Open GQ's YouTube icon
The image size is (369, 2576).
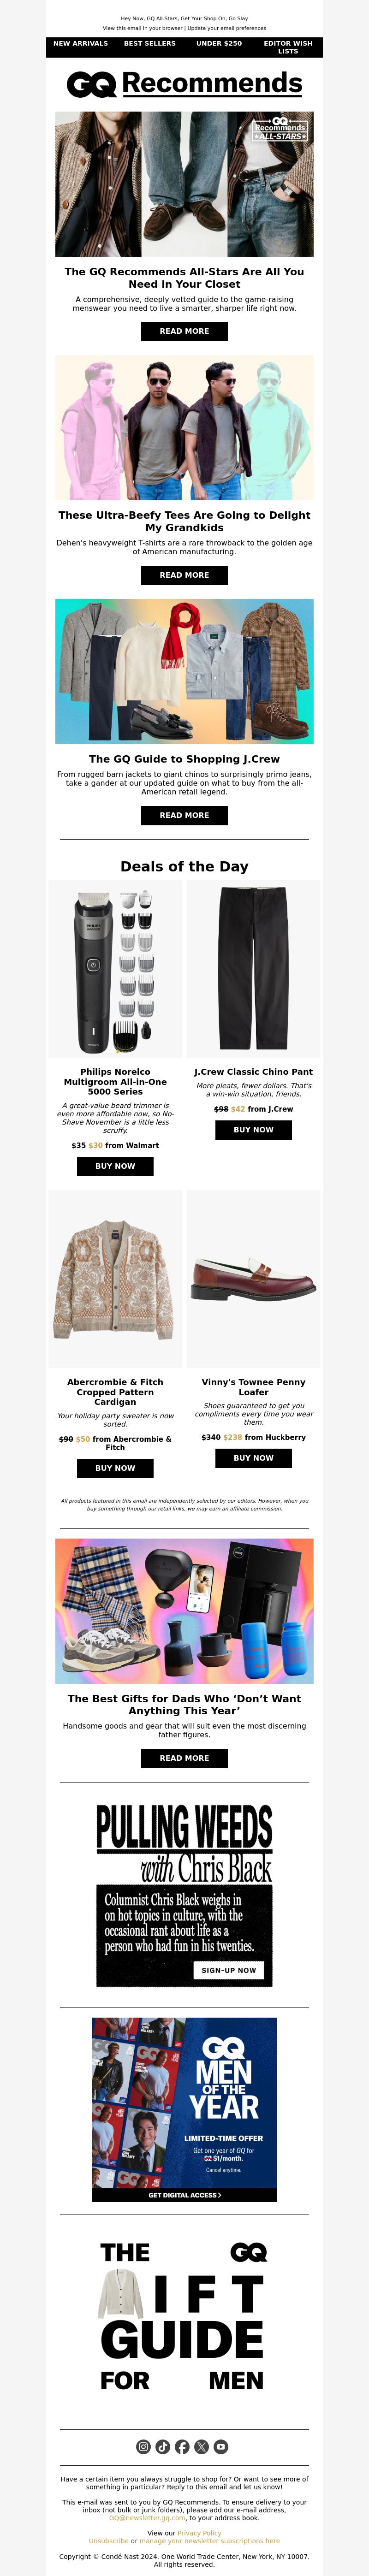coord(221,2446)
